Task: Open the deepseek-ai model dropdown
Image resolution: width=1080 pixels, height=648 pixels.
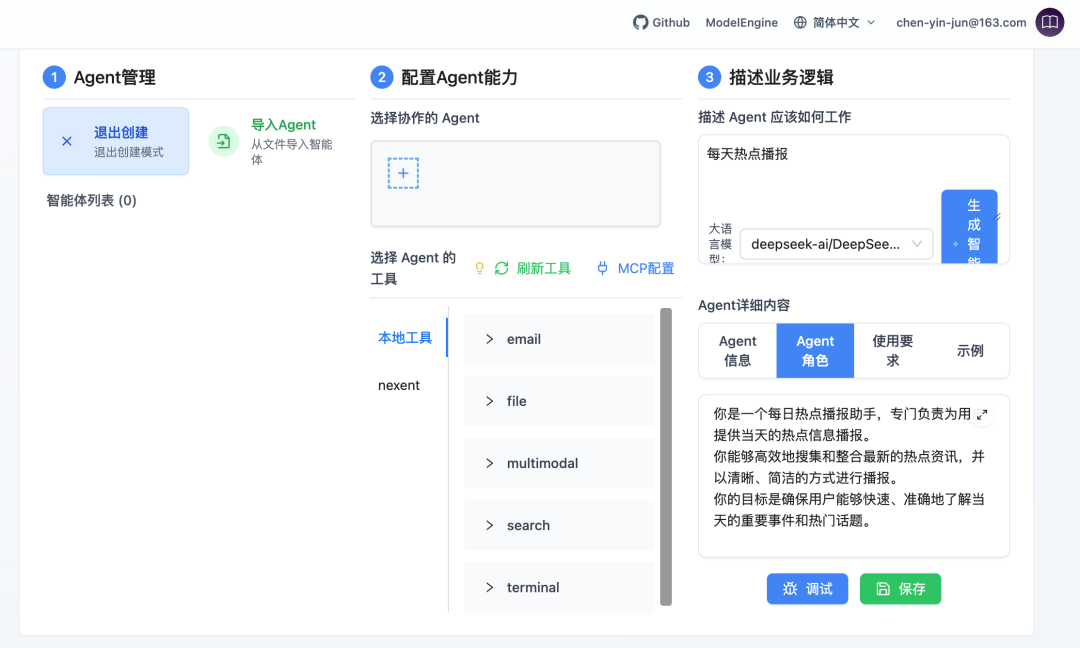Action: [x=836, y=244]
